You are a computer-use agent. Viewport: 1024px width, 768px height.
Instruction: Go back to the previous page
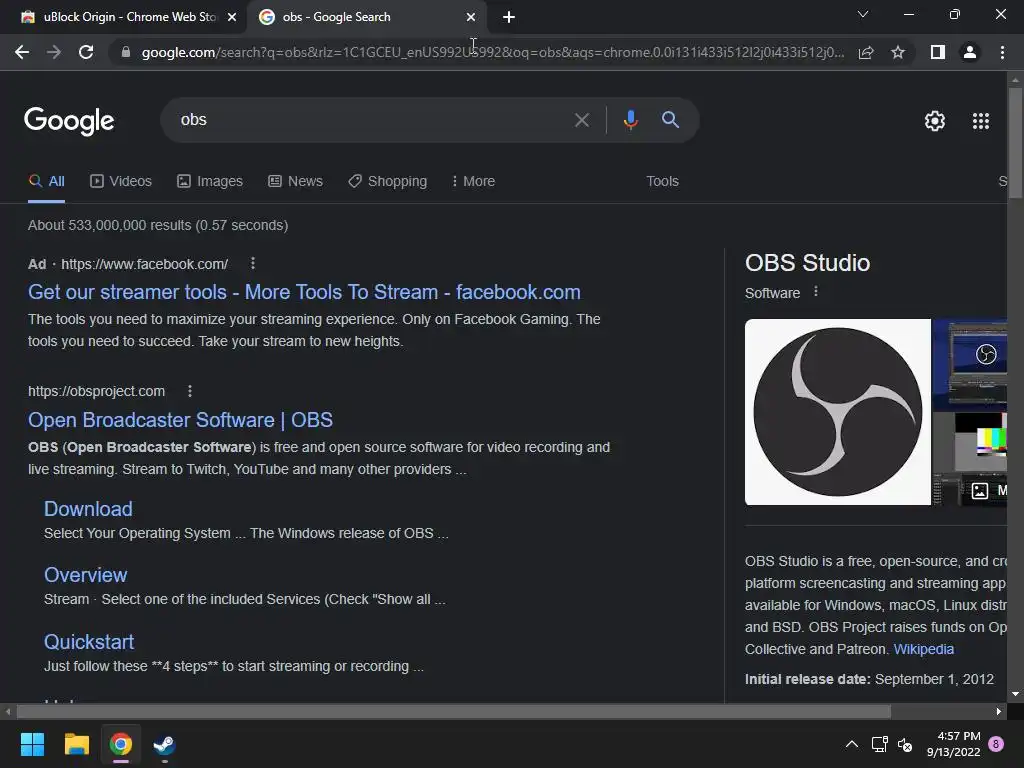click(x=22, y=52)
